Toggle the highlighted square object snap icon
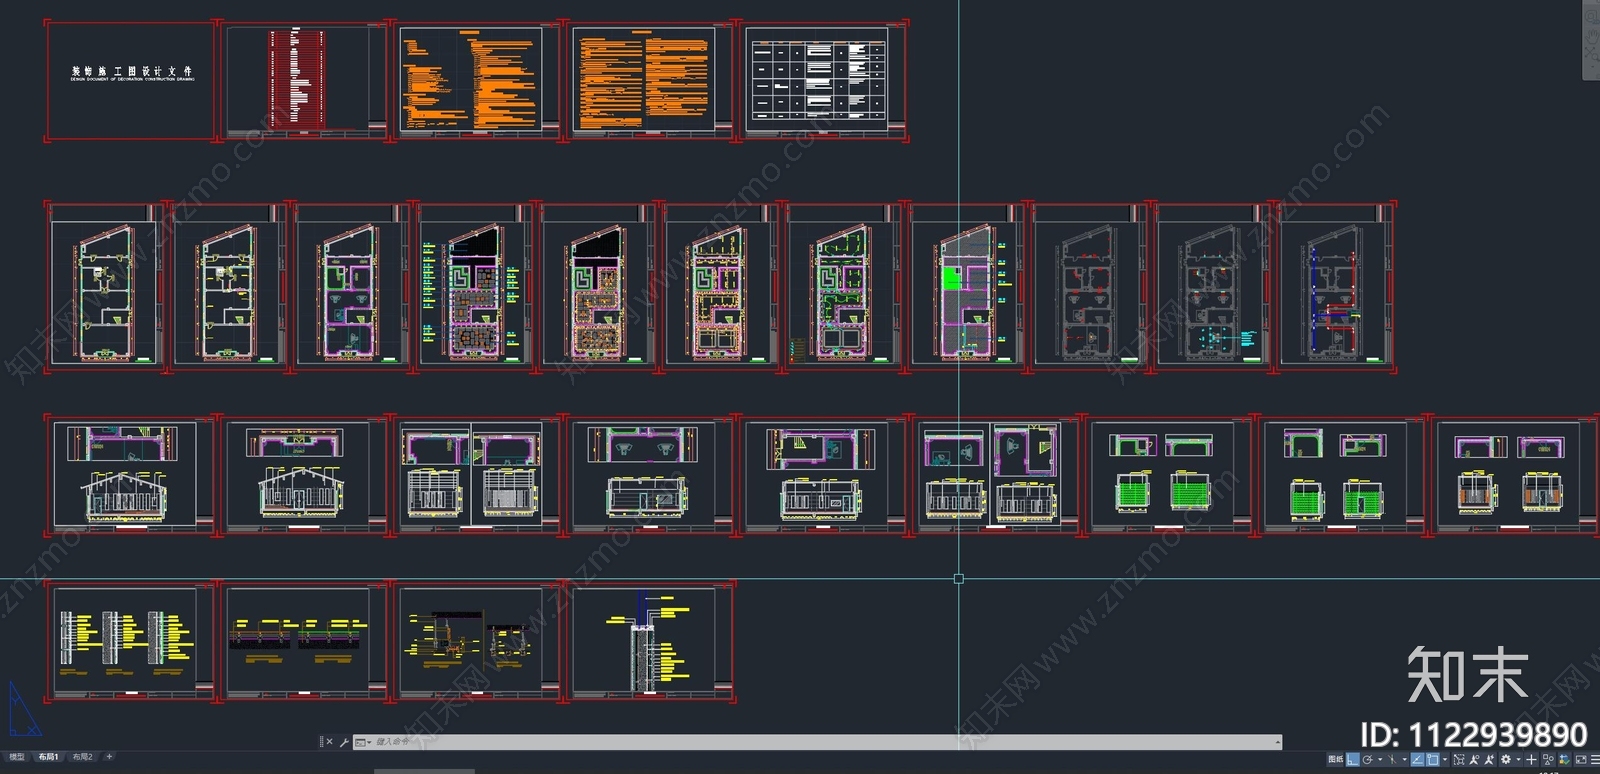The image size is (1600, 774). pos(1432,759)
